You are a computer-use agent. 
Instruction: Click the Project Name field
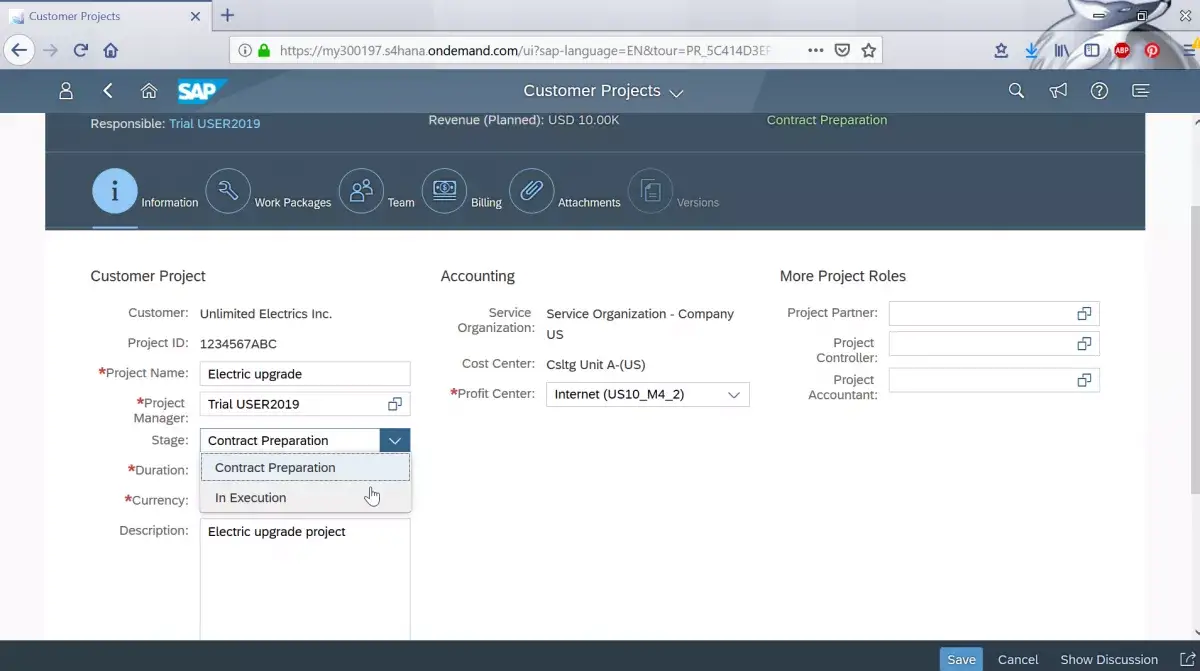pos(305,374)
